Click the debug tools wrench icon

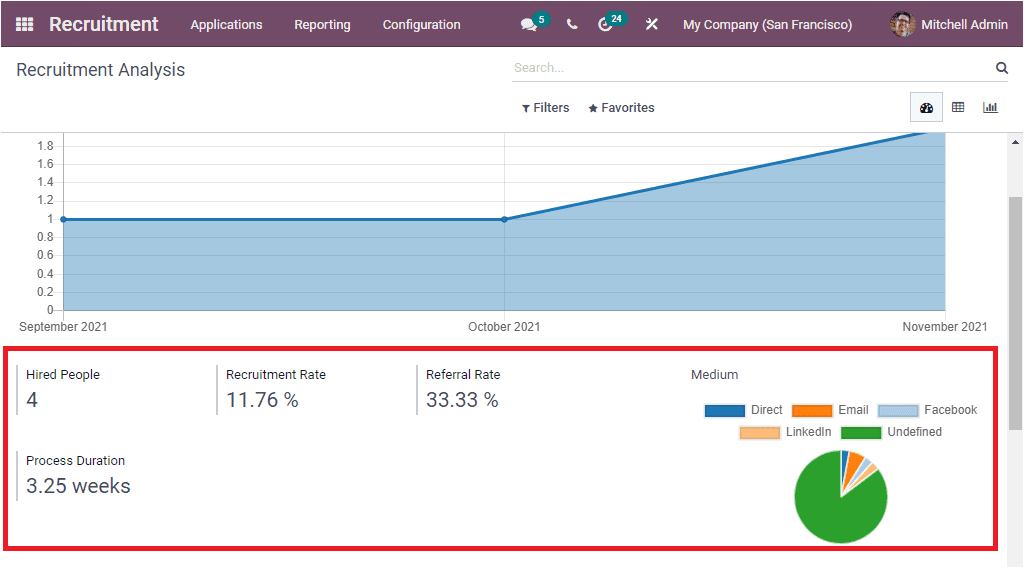[652, 25]
